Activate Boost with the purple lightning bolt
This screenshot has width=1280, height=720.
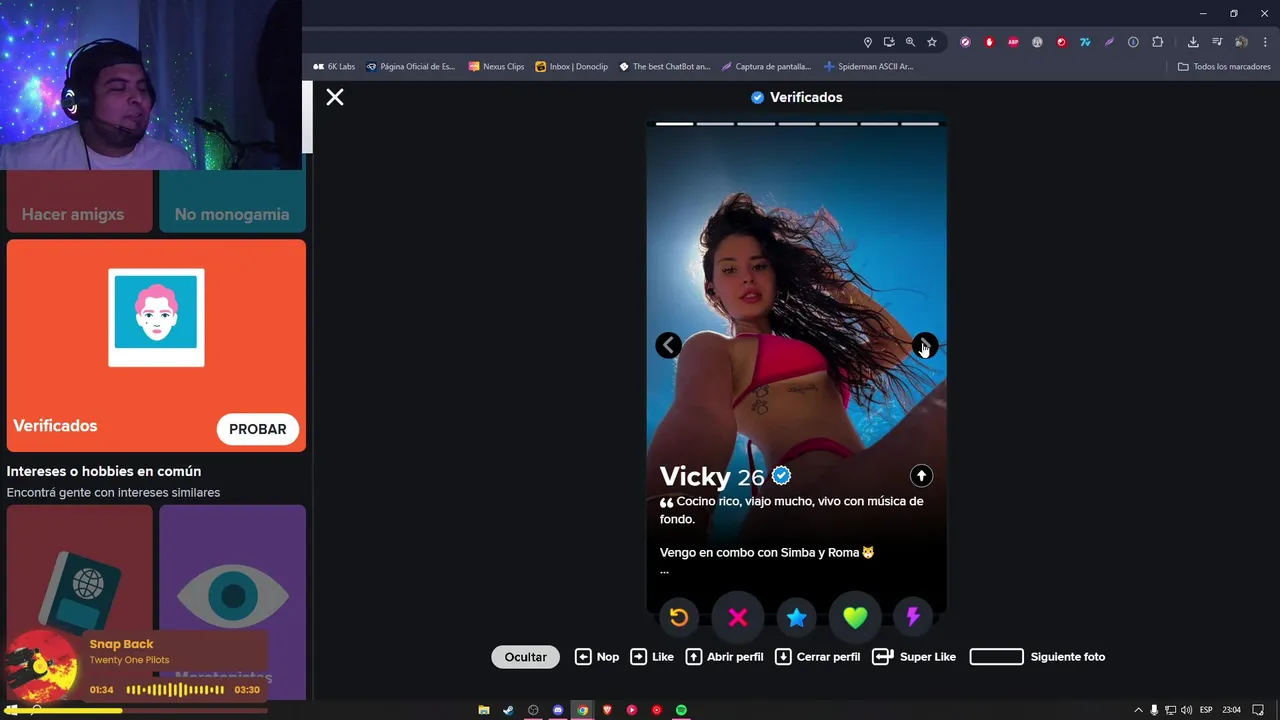(913, 617)
